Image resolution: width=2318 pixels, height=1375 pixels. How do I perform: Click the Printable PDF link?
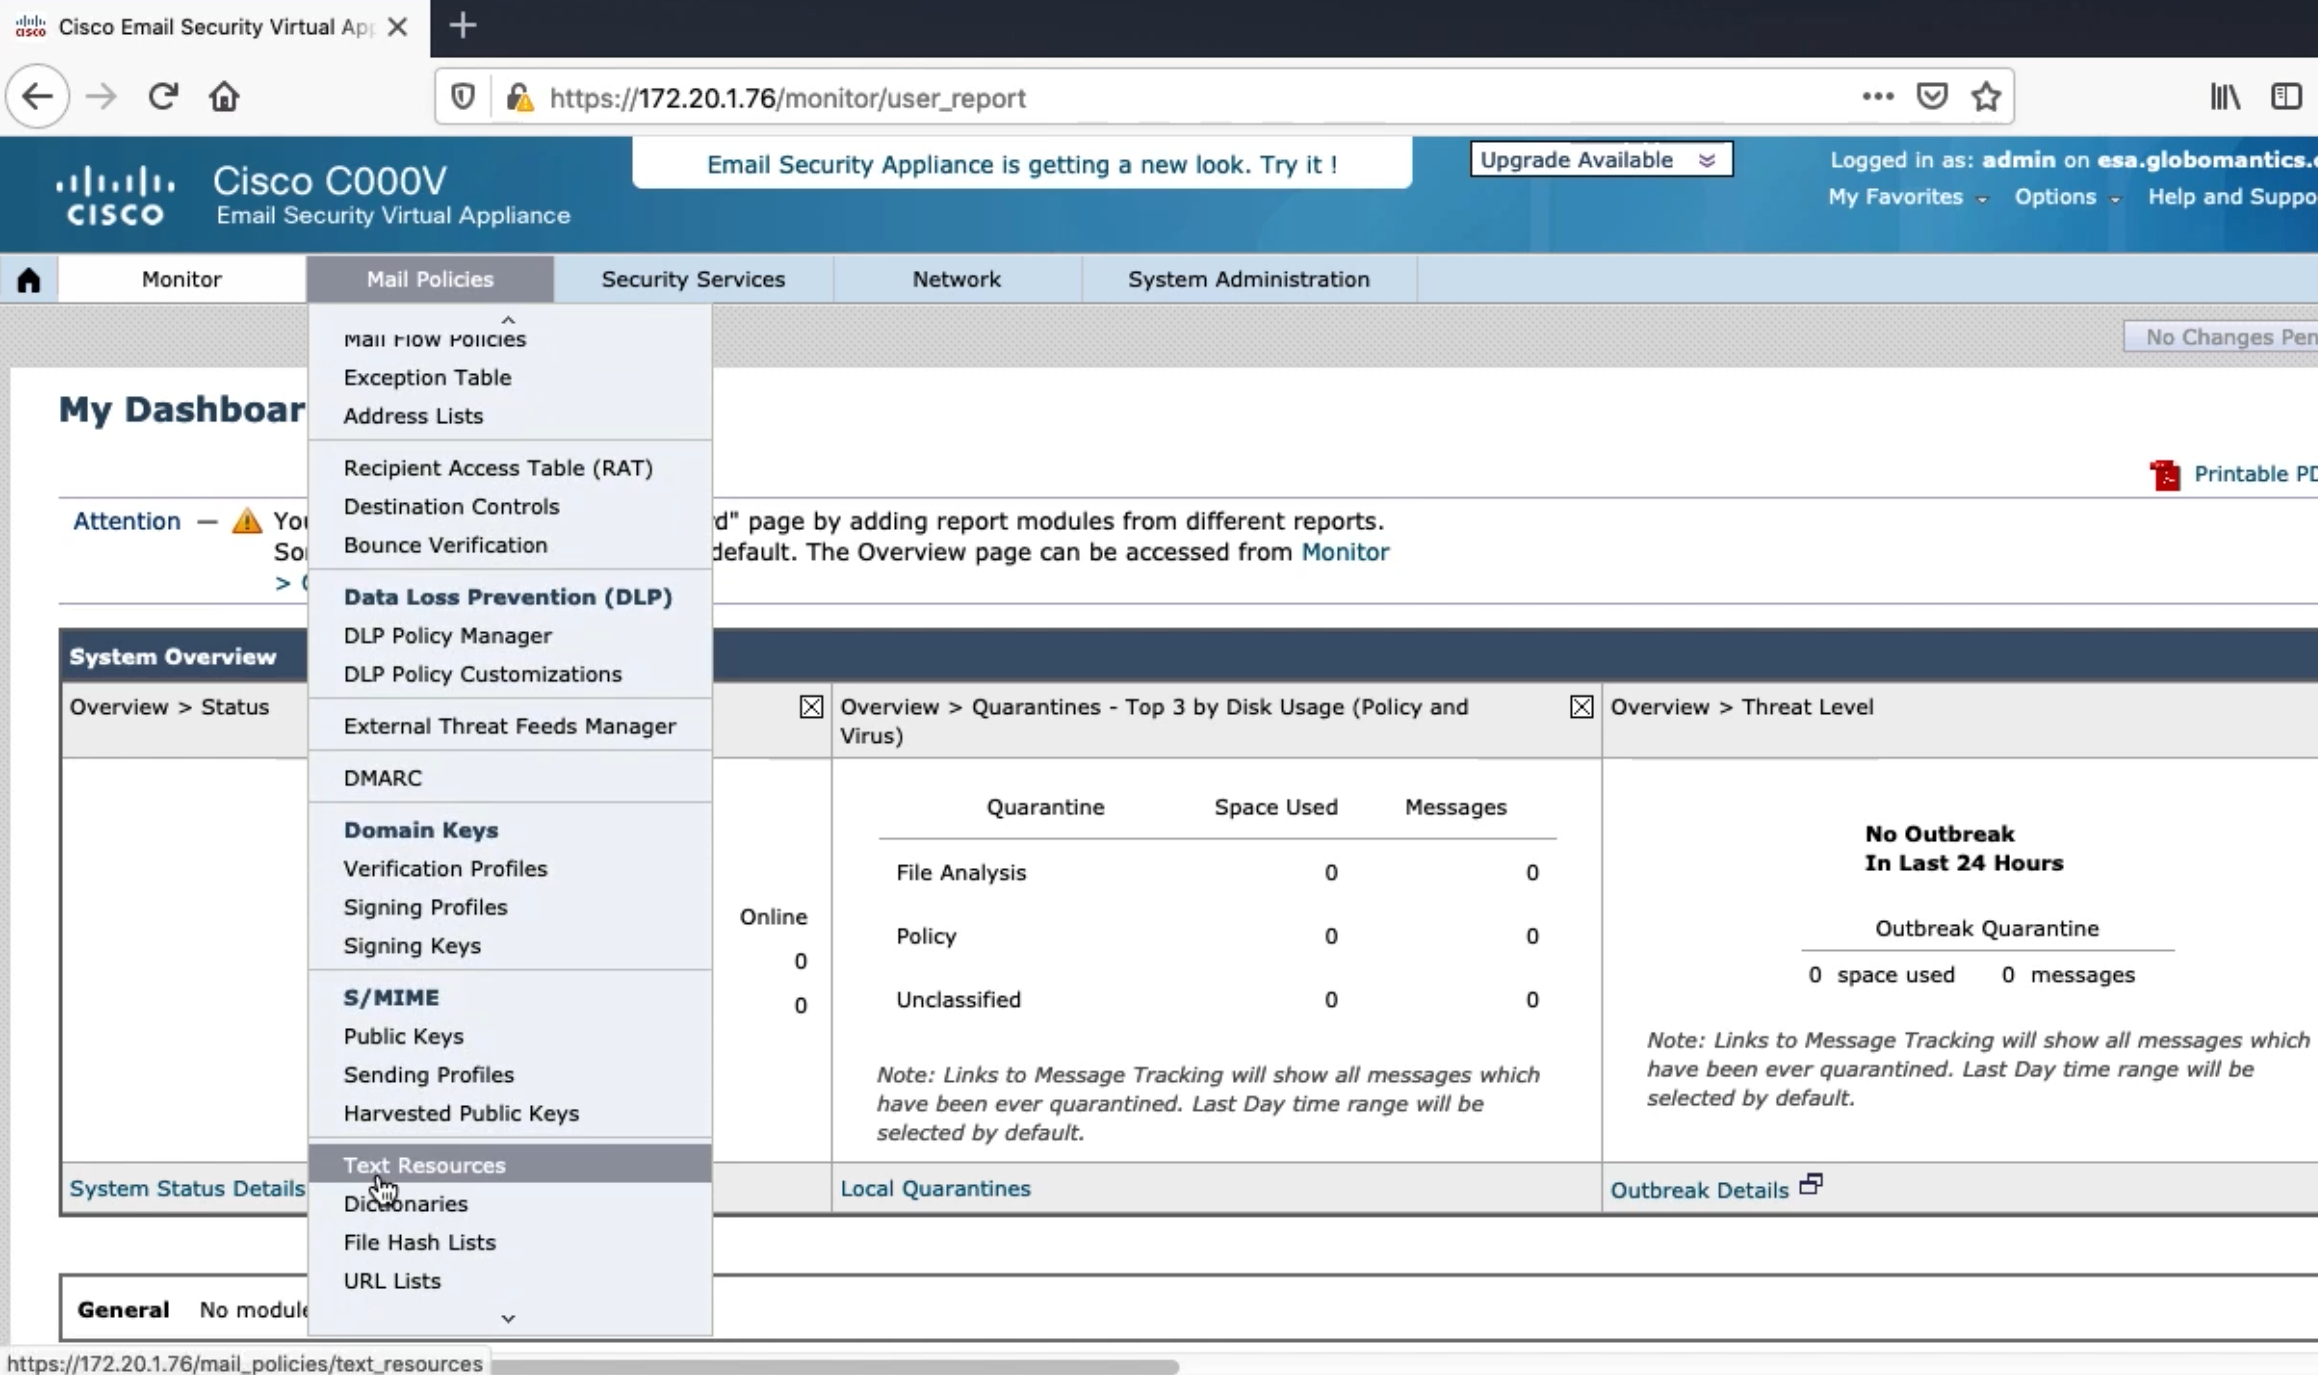coord(2255,474)
